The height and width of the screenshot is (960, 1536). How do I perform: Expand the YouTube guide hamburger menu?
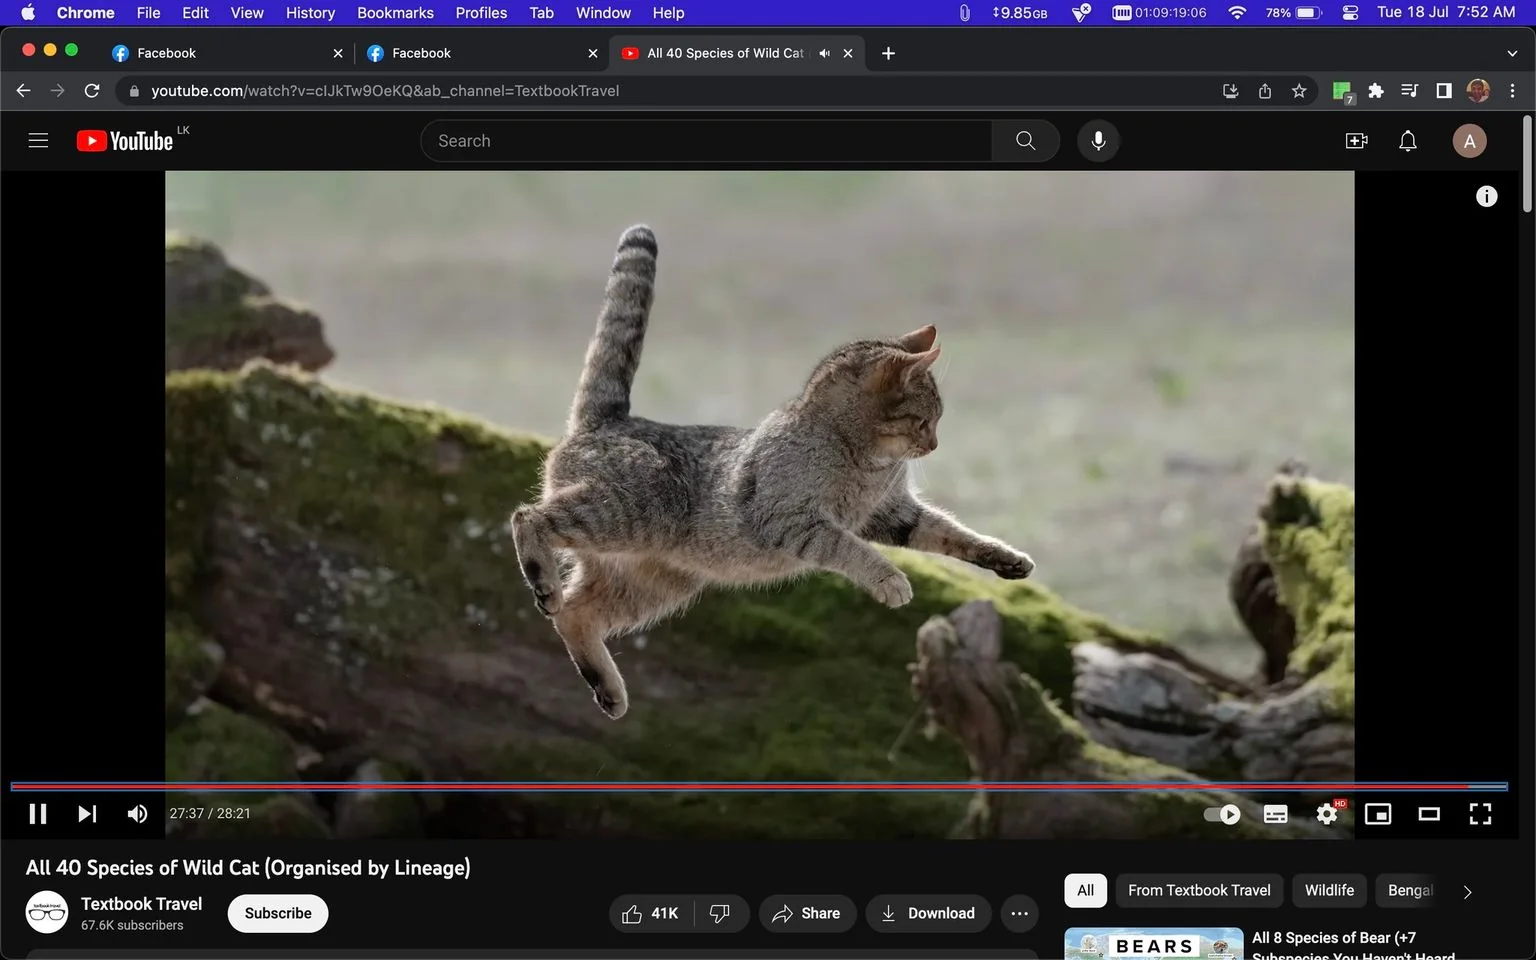pos(38,141)
